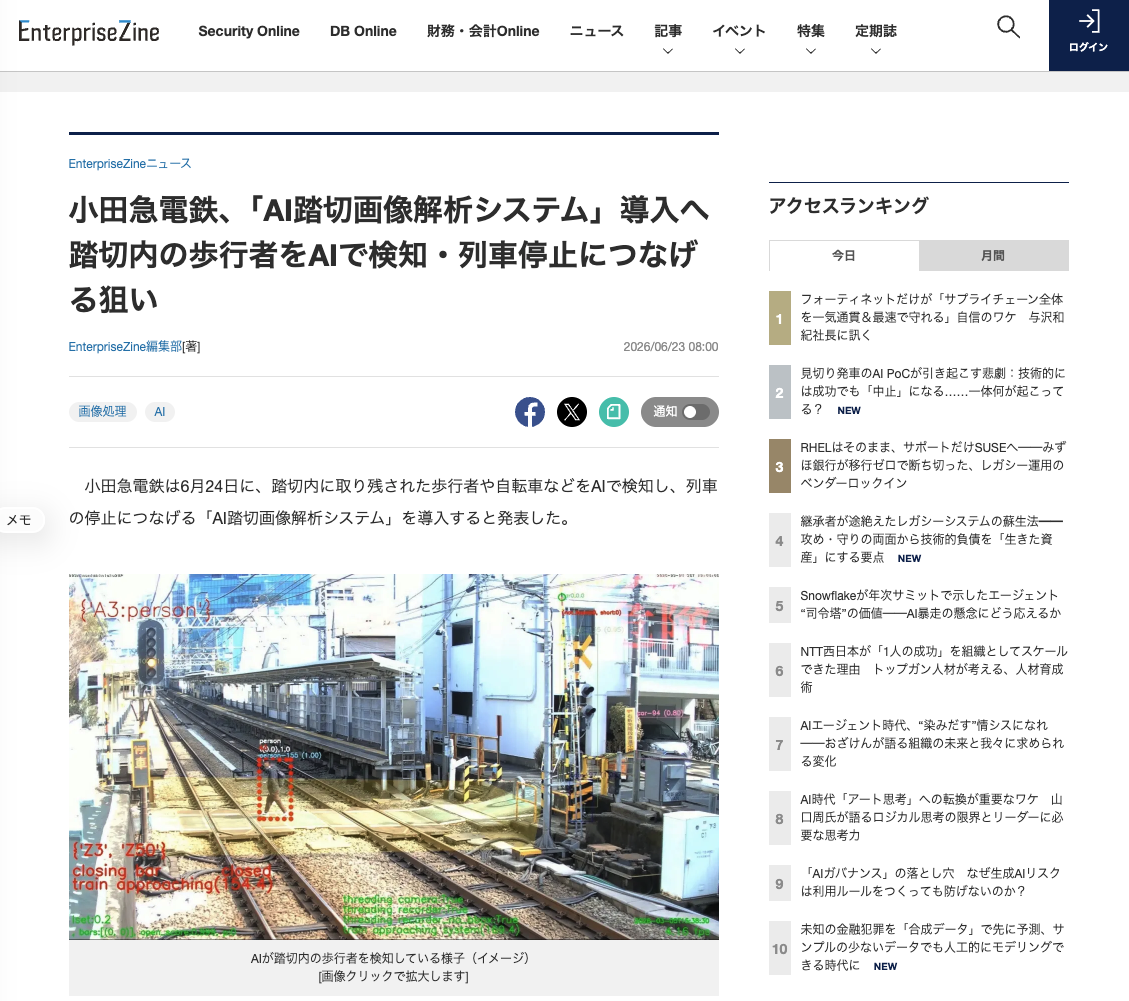Image resolution: width=1129 pixels, height=1001 pixels.
Task: Switch ranking to 月間 tab
Action: tap(993, 256)
